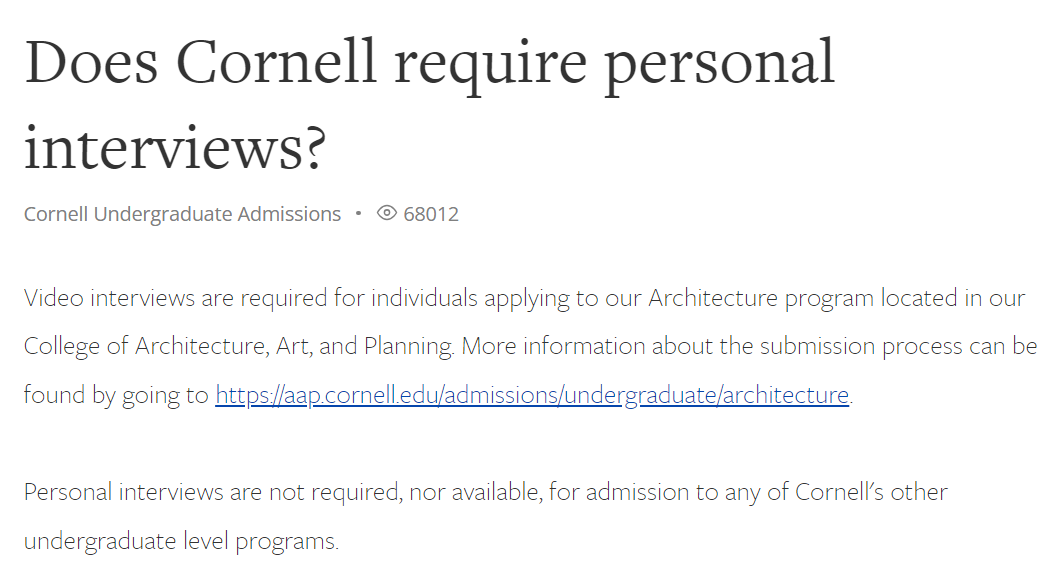The height and width of the screenshot is (574, 1053).
Task: Click the dot separator beside the author name
Action: (359, 213)
